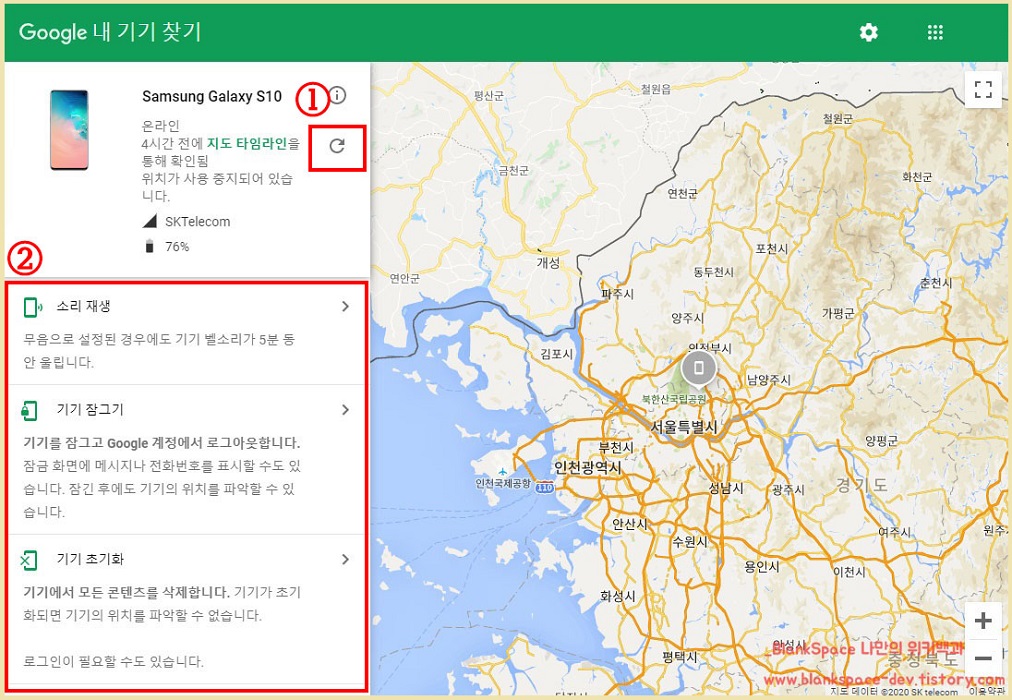The height and width of the screenshot is (700, 1012).
Task: Click 화천군 label on the map
Action: [x=917, y=176]
